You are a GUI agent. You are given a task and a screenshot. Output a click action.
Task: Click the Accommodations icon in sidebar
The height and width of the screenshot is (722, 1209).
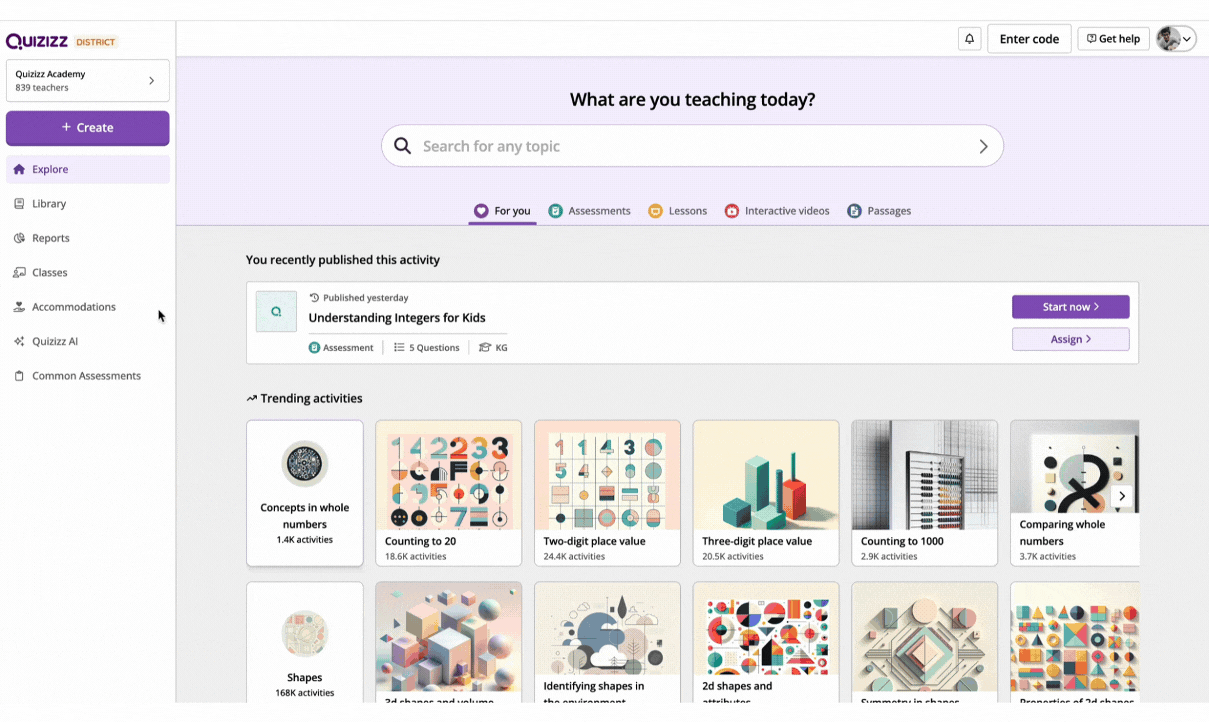click(x=19, y=307)
